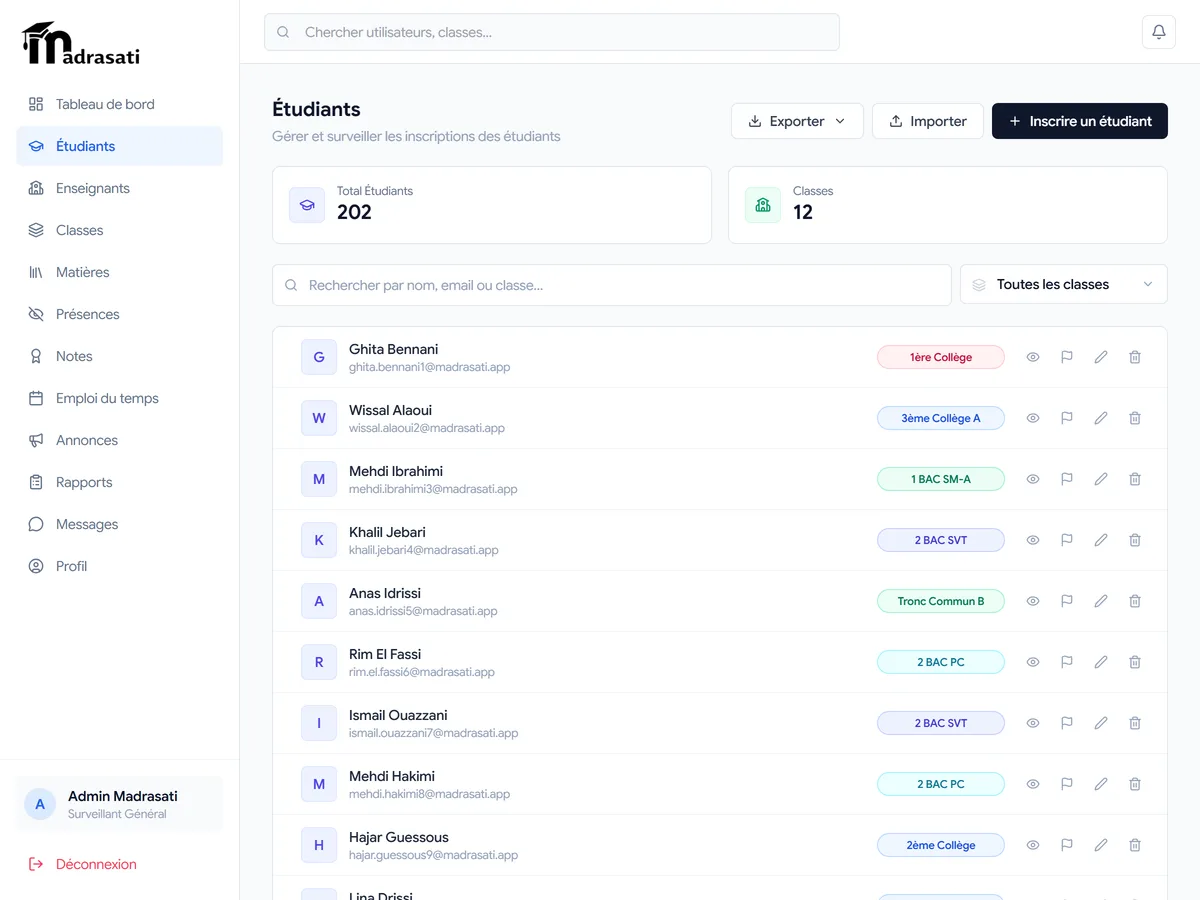Go to Enseignants section
1200x900 pixels.
(119, 188)
